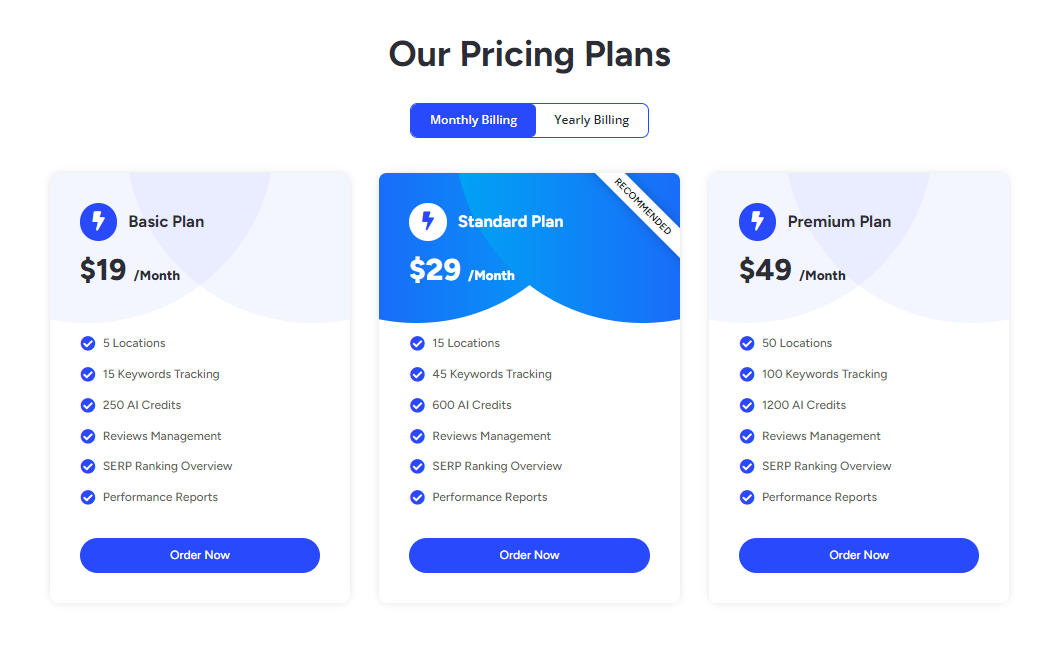Click the Premium Plan lightning bolt icon
1056x648 pixels.
tap(757, 221)
